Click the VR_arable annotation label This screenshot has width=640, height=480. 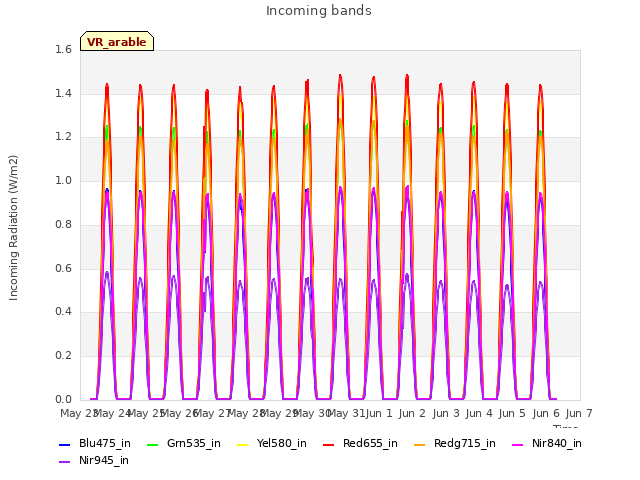tap(117, 42)
